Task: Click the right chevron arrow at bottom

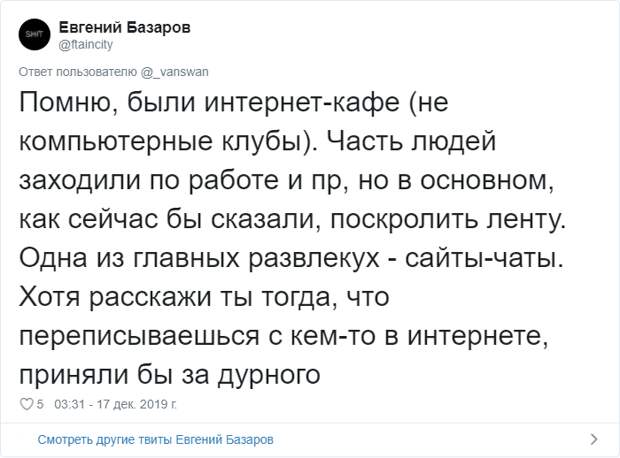Action: click(x=594, y=439)
